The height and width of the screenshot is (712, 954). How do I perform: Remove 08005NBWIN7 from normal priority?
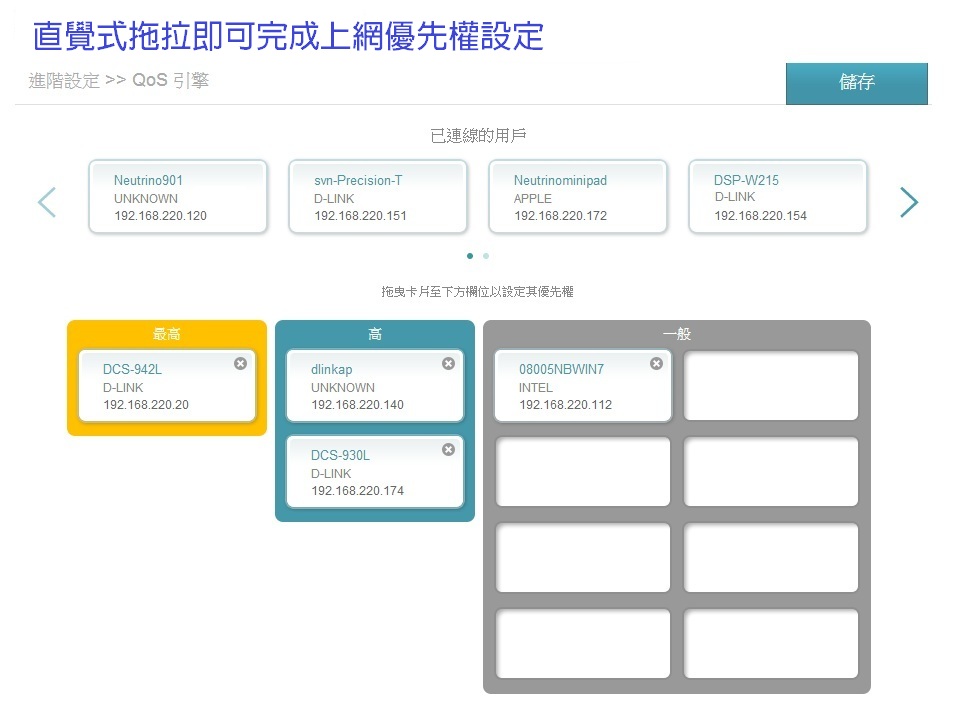click(x=656, y=364)
